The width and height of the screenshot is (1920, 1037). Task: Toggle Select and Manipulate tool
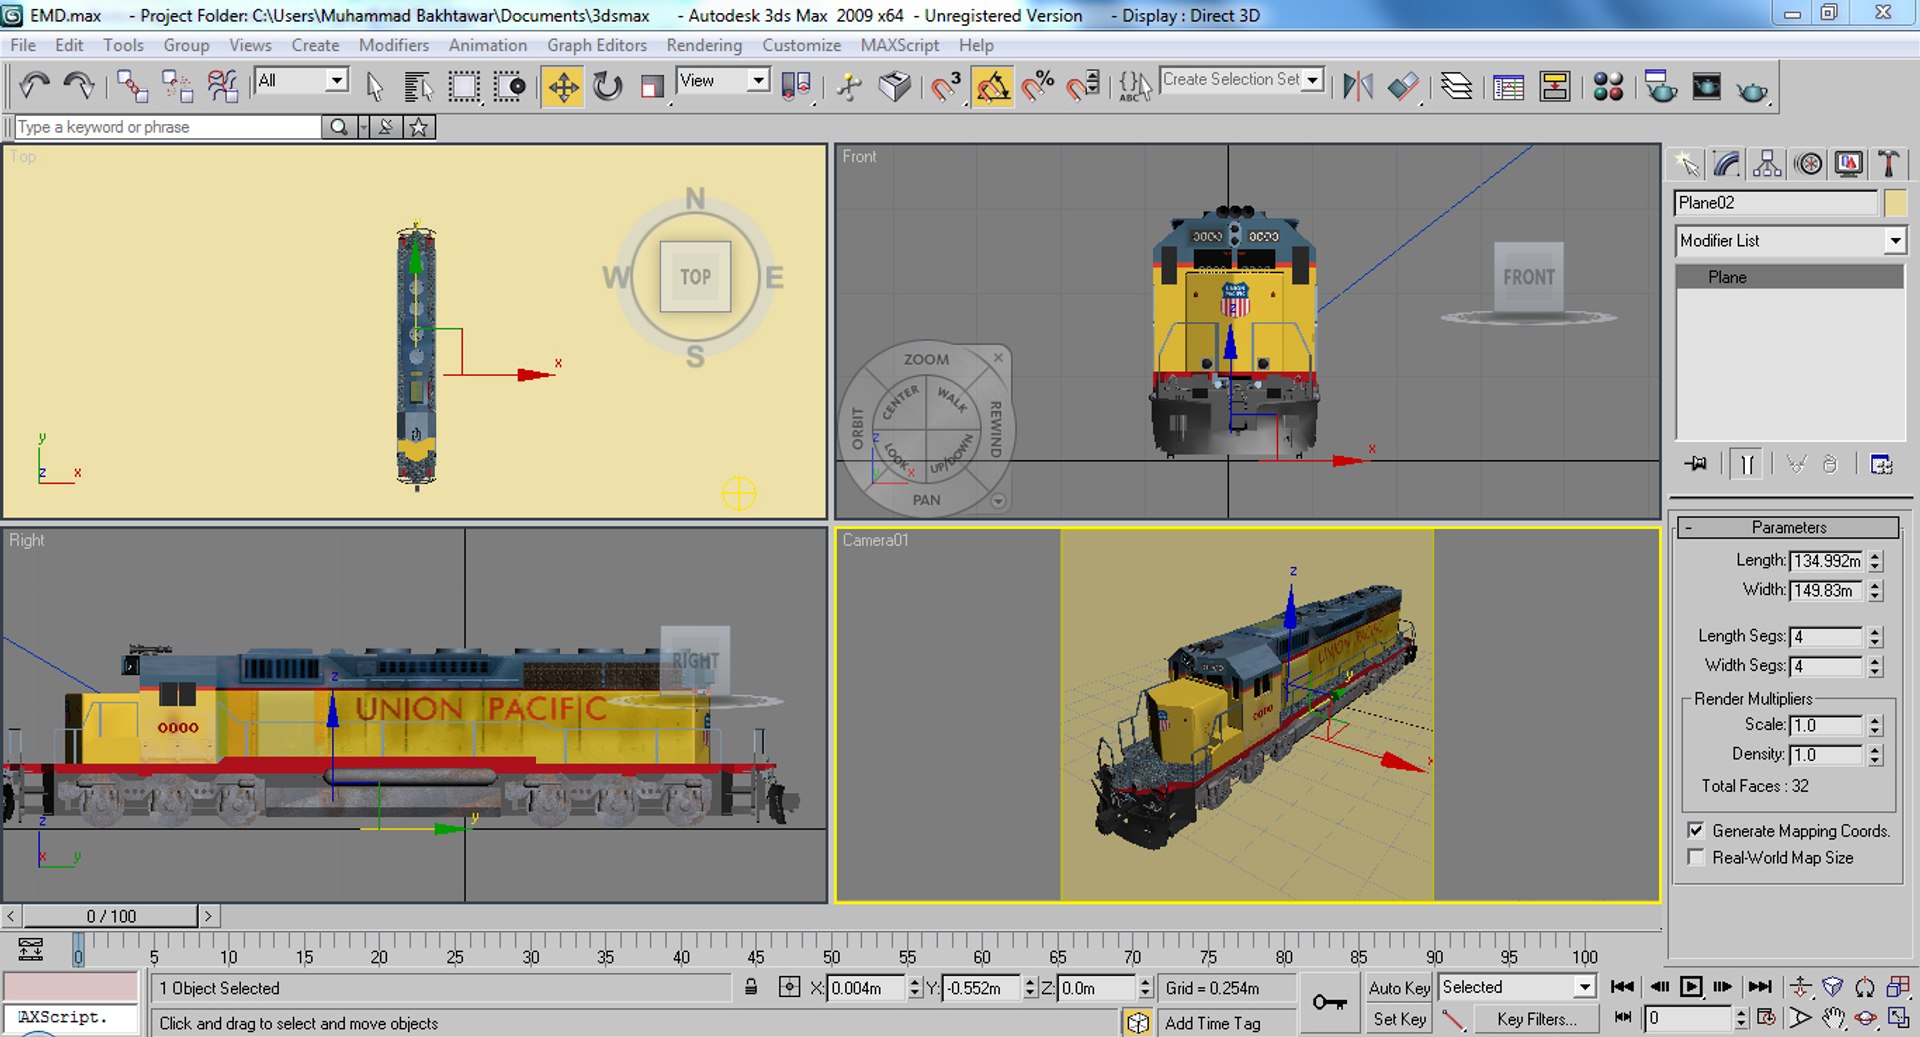click(849, 87)
